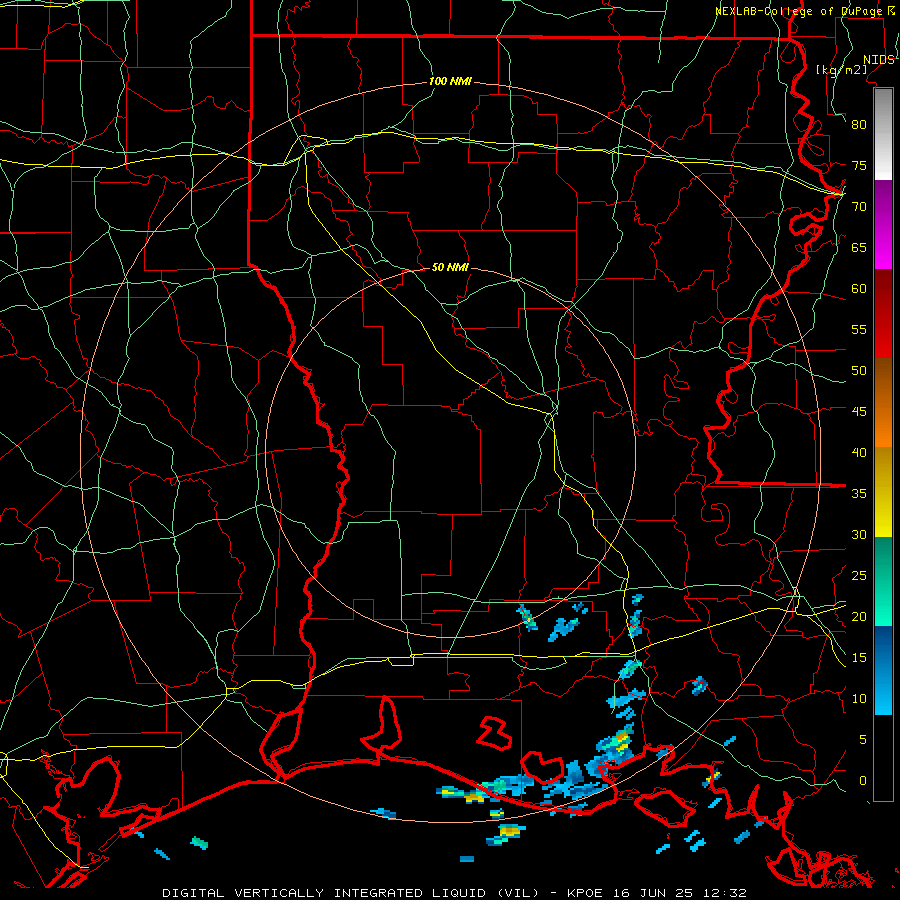The width and height of the screenshot is (900, 900).
Task: Click the 30 value on VIL scale
Action: [859, 534]
